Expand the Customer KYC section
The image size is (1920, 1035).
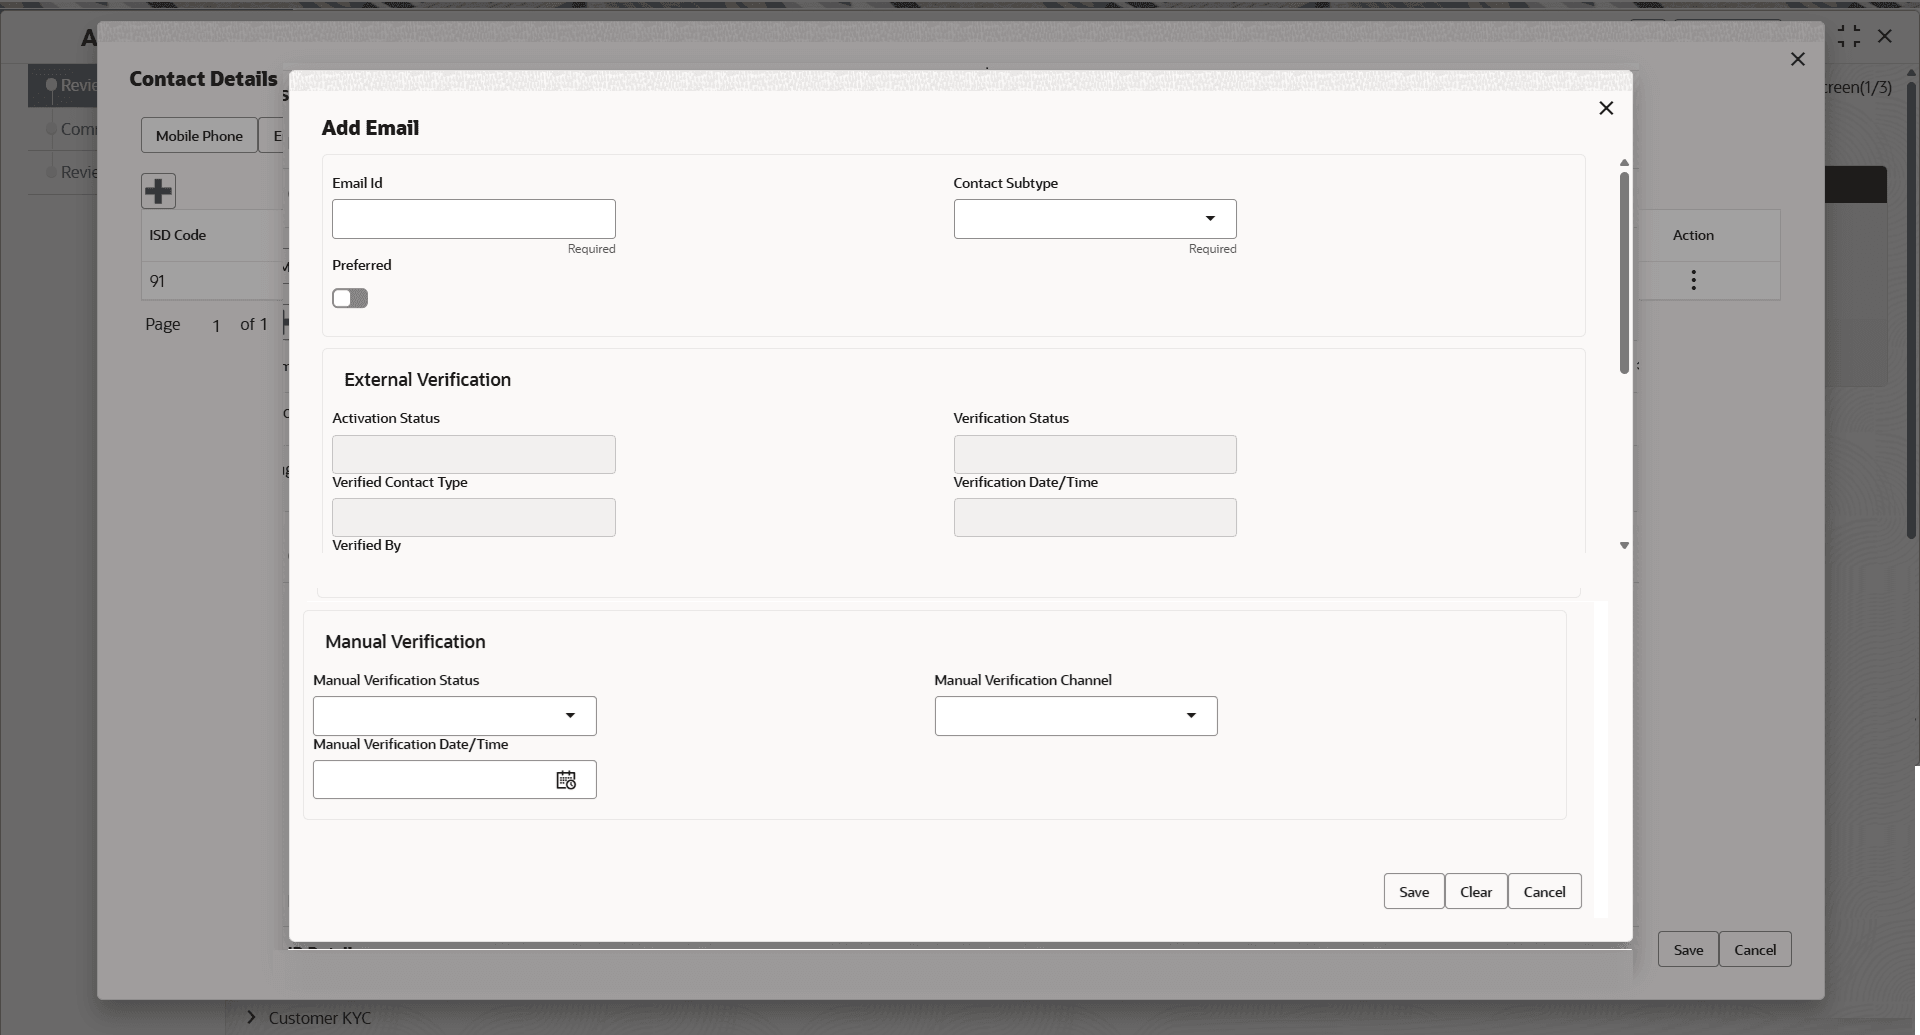(251, 1017)
